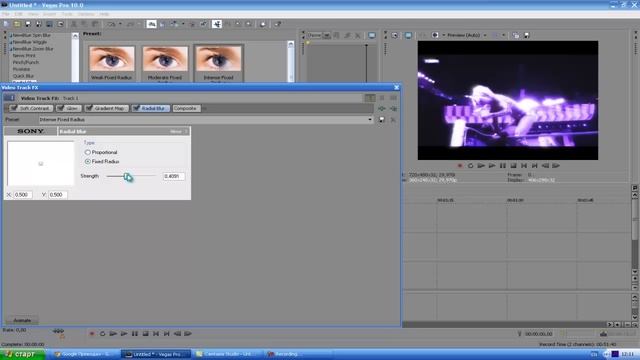Open project Properties icon in toolbar
Viewport: 640px width, 360px height.
point(60,24)
